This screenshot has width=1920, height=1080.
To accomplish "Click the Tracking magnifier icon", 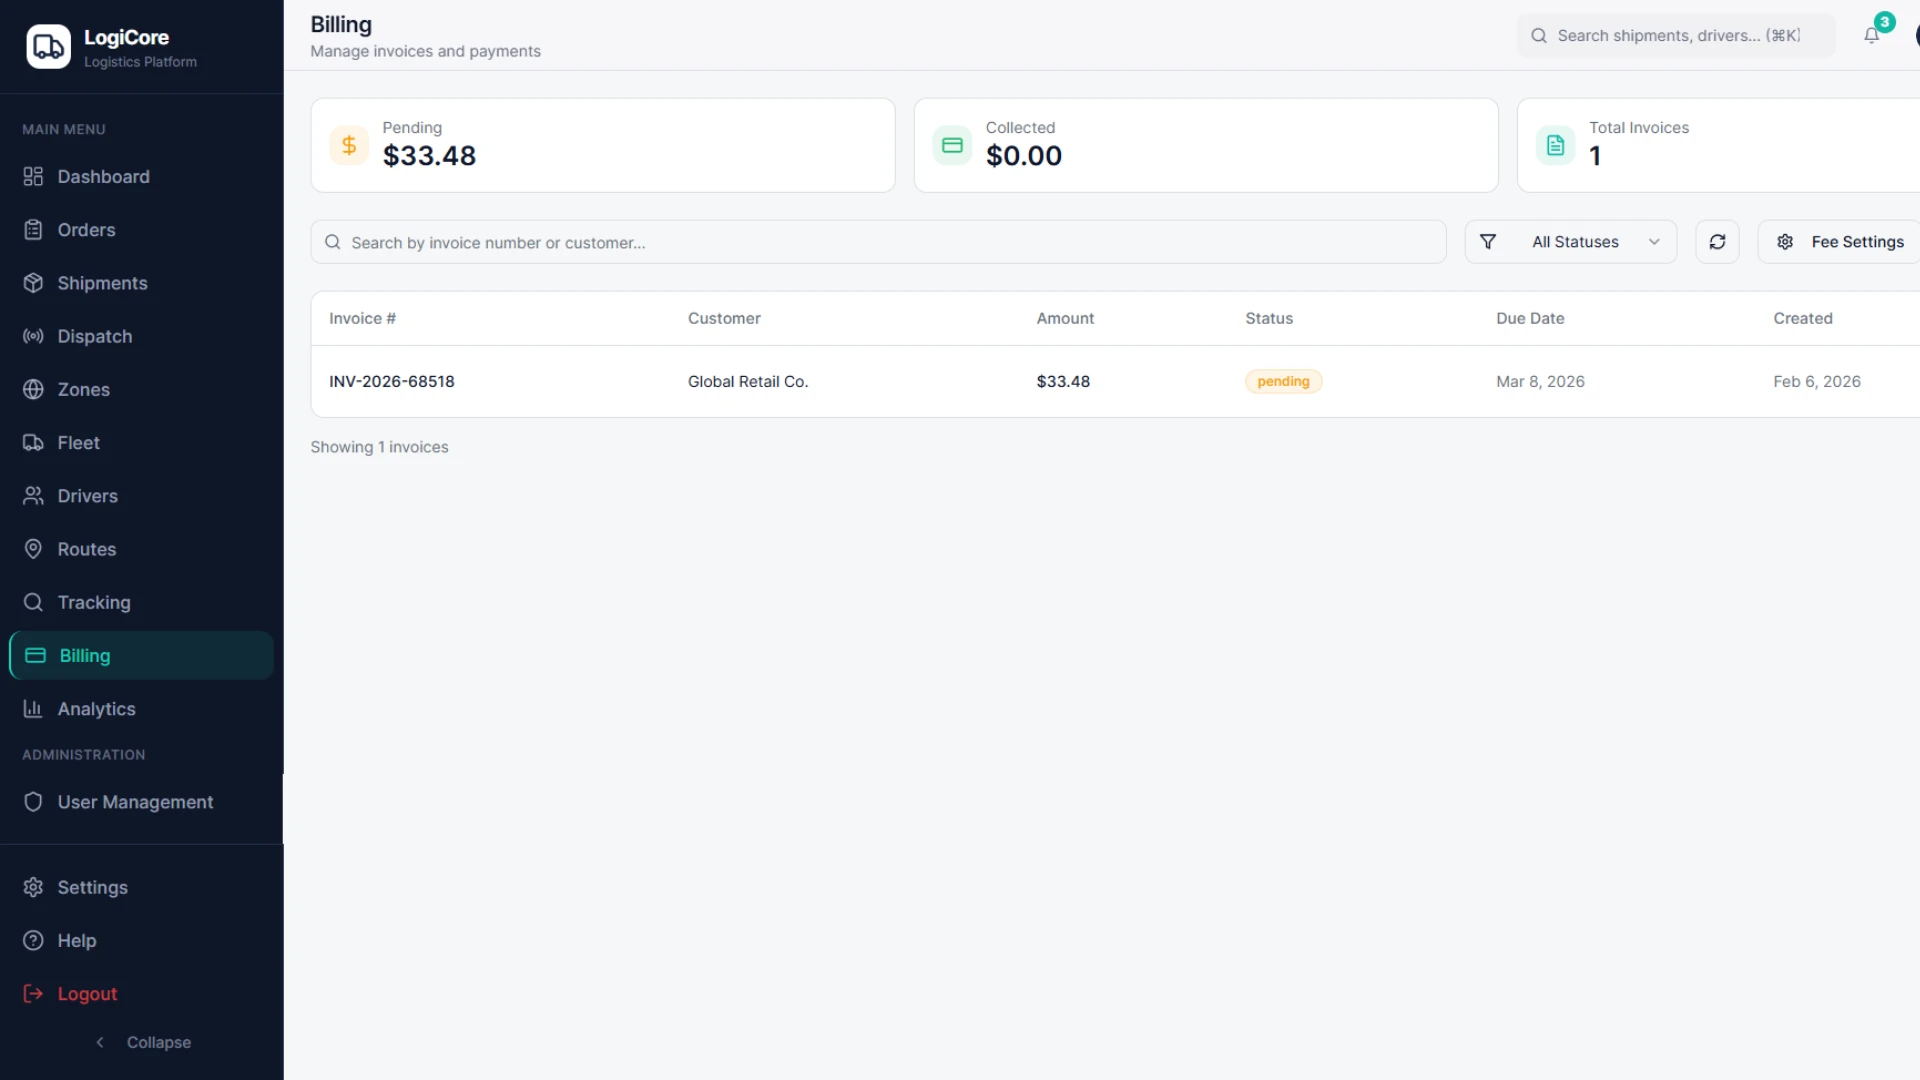I will click(33, 602).
